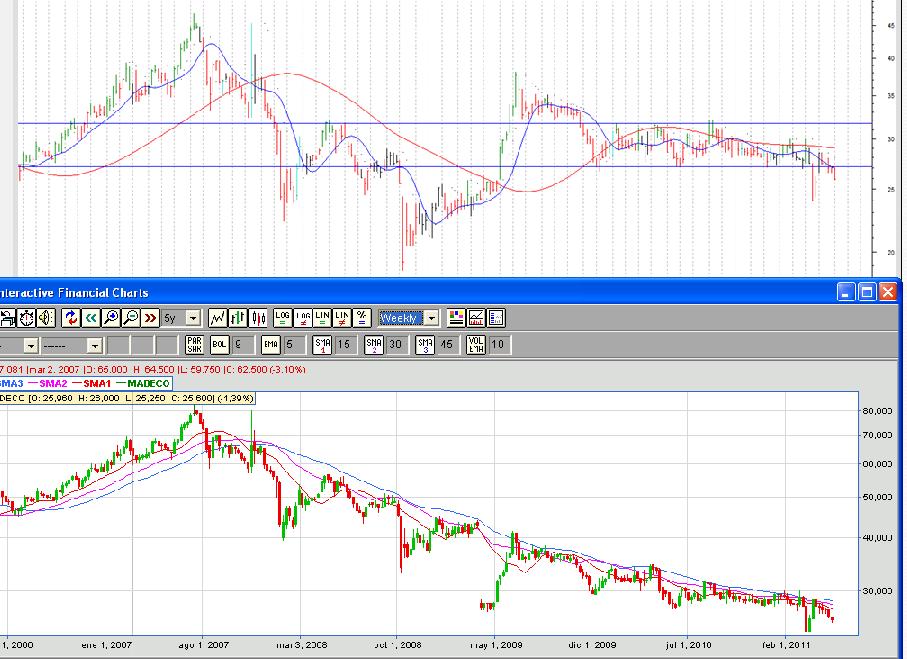Screen dimensions: 907x659
Task: Click the SMA 3 period field showing 45
Action: pyautogui.click(x=446, y=345)
